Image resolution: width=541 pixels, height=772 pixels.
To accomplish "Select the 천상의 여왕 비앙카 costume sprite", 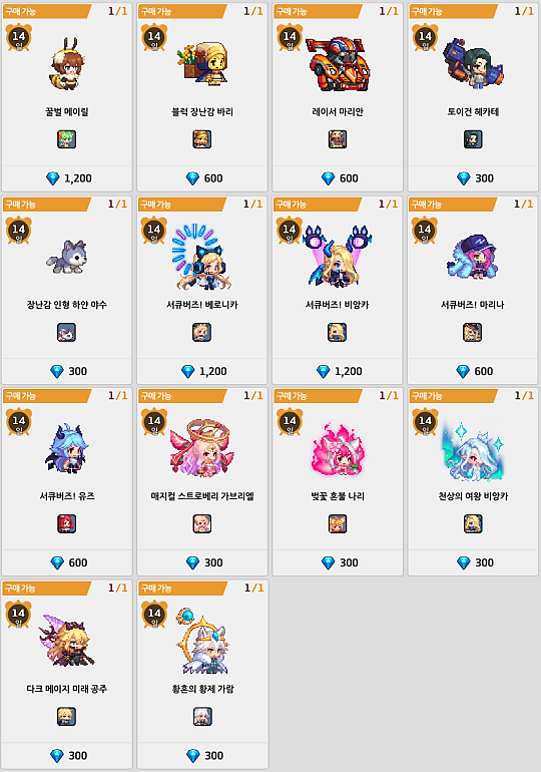I will (473, 450).
